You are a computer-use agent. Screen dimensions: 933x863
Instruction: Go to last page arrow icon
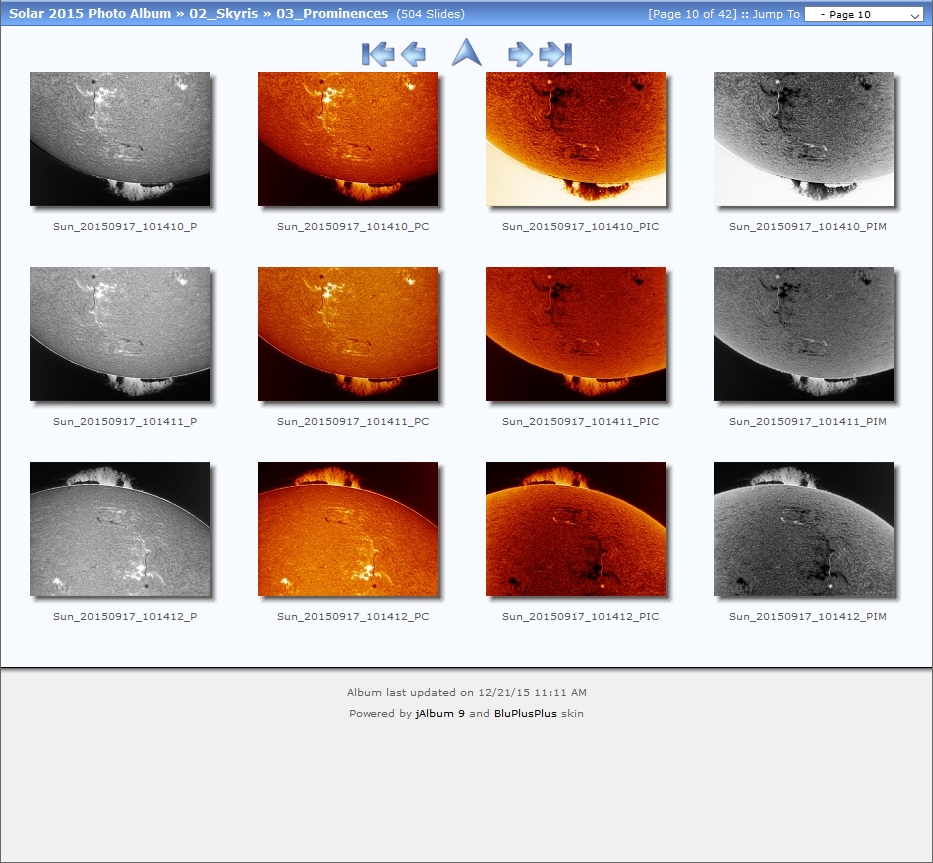tap(556, 54)
